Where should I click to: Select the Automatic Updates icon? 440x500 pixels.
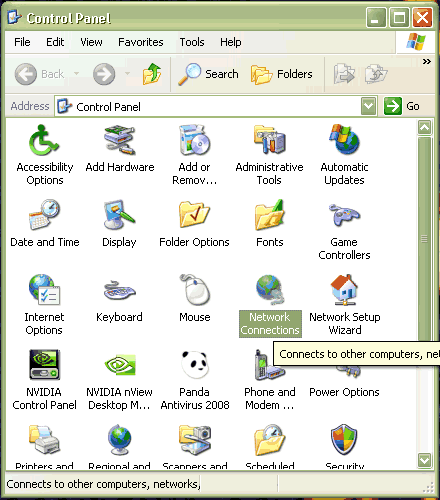coord(344,140)
